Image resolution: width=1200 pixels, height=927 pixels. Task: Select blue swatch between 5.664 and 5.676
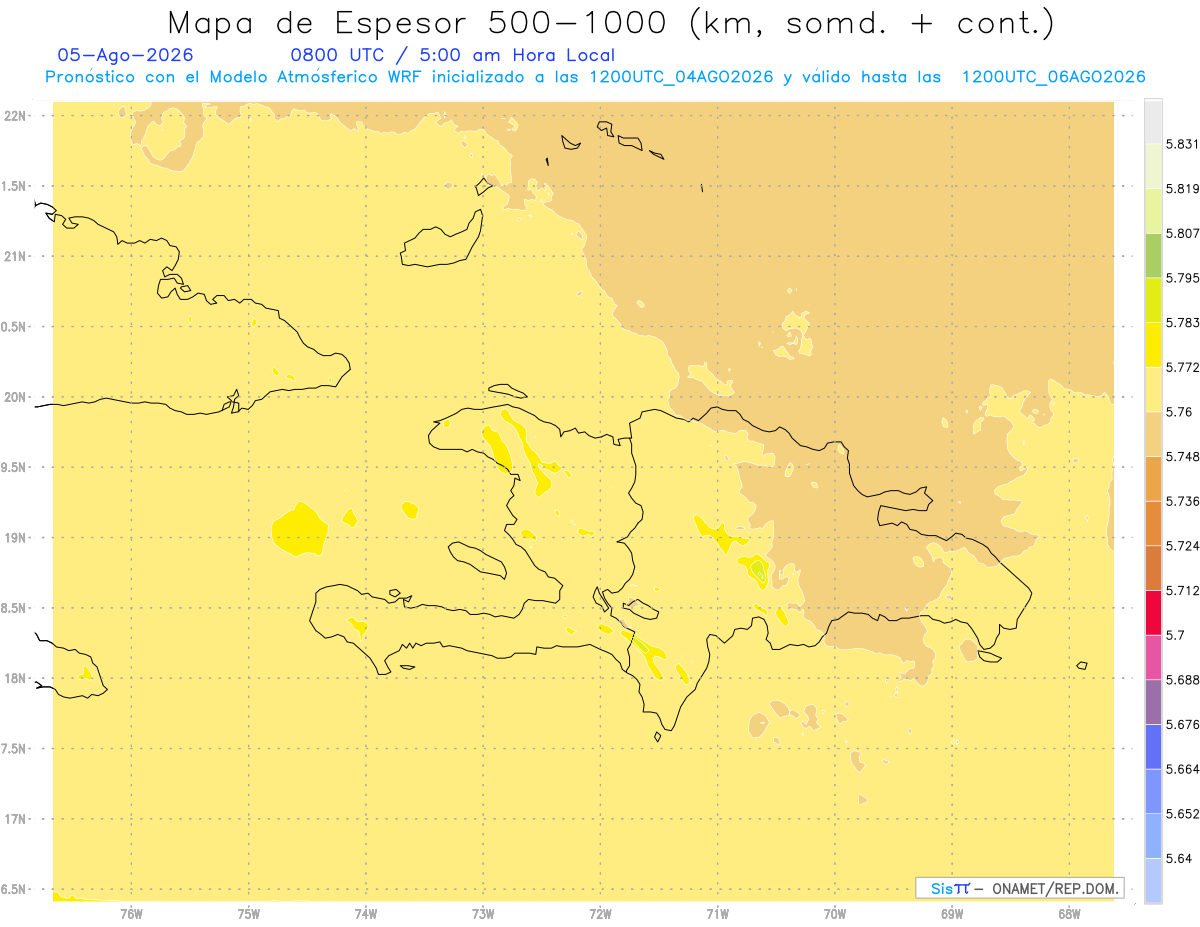[x=1153, y=747]
